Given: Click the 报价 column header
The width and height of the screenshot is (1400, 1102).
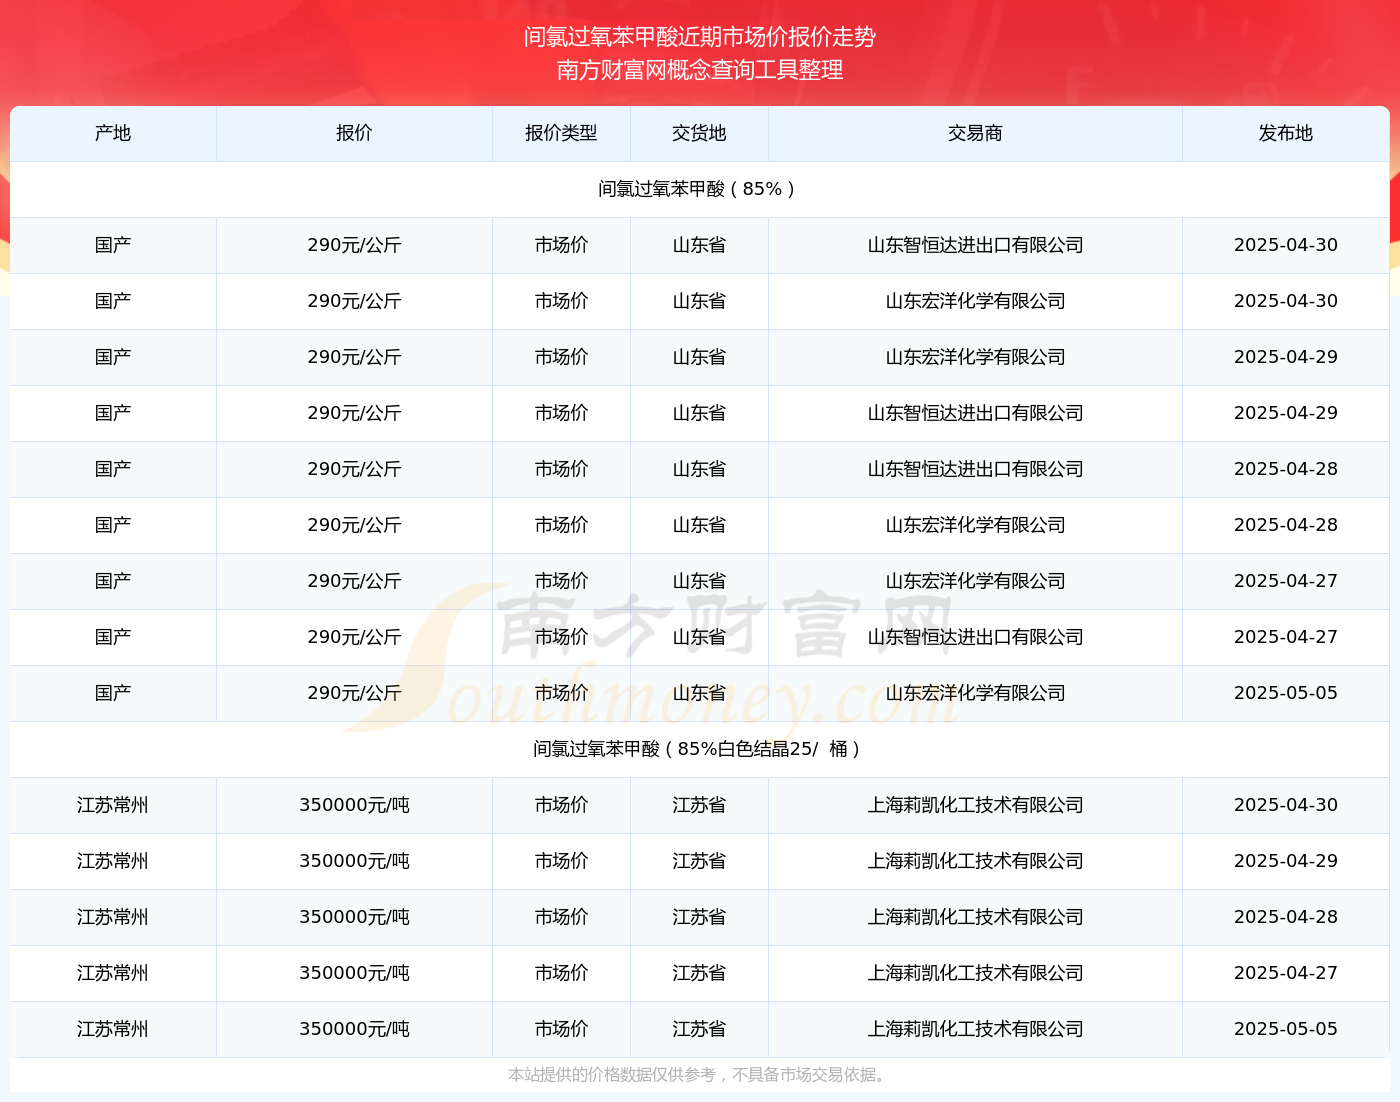Looking at the screenshot, I should [x=354, y=133].
